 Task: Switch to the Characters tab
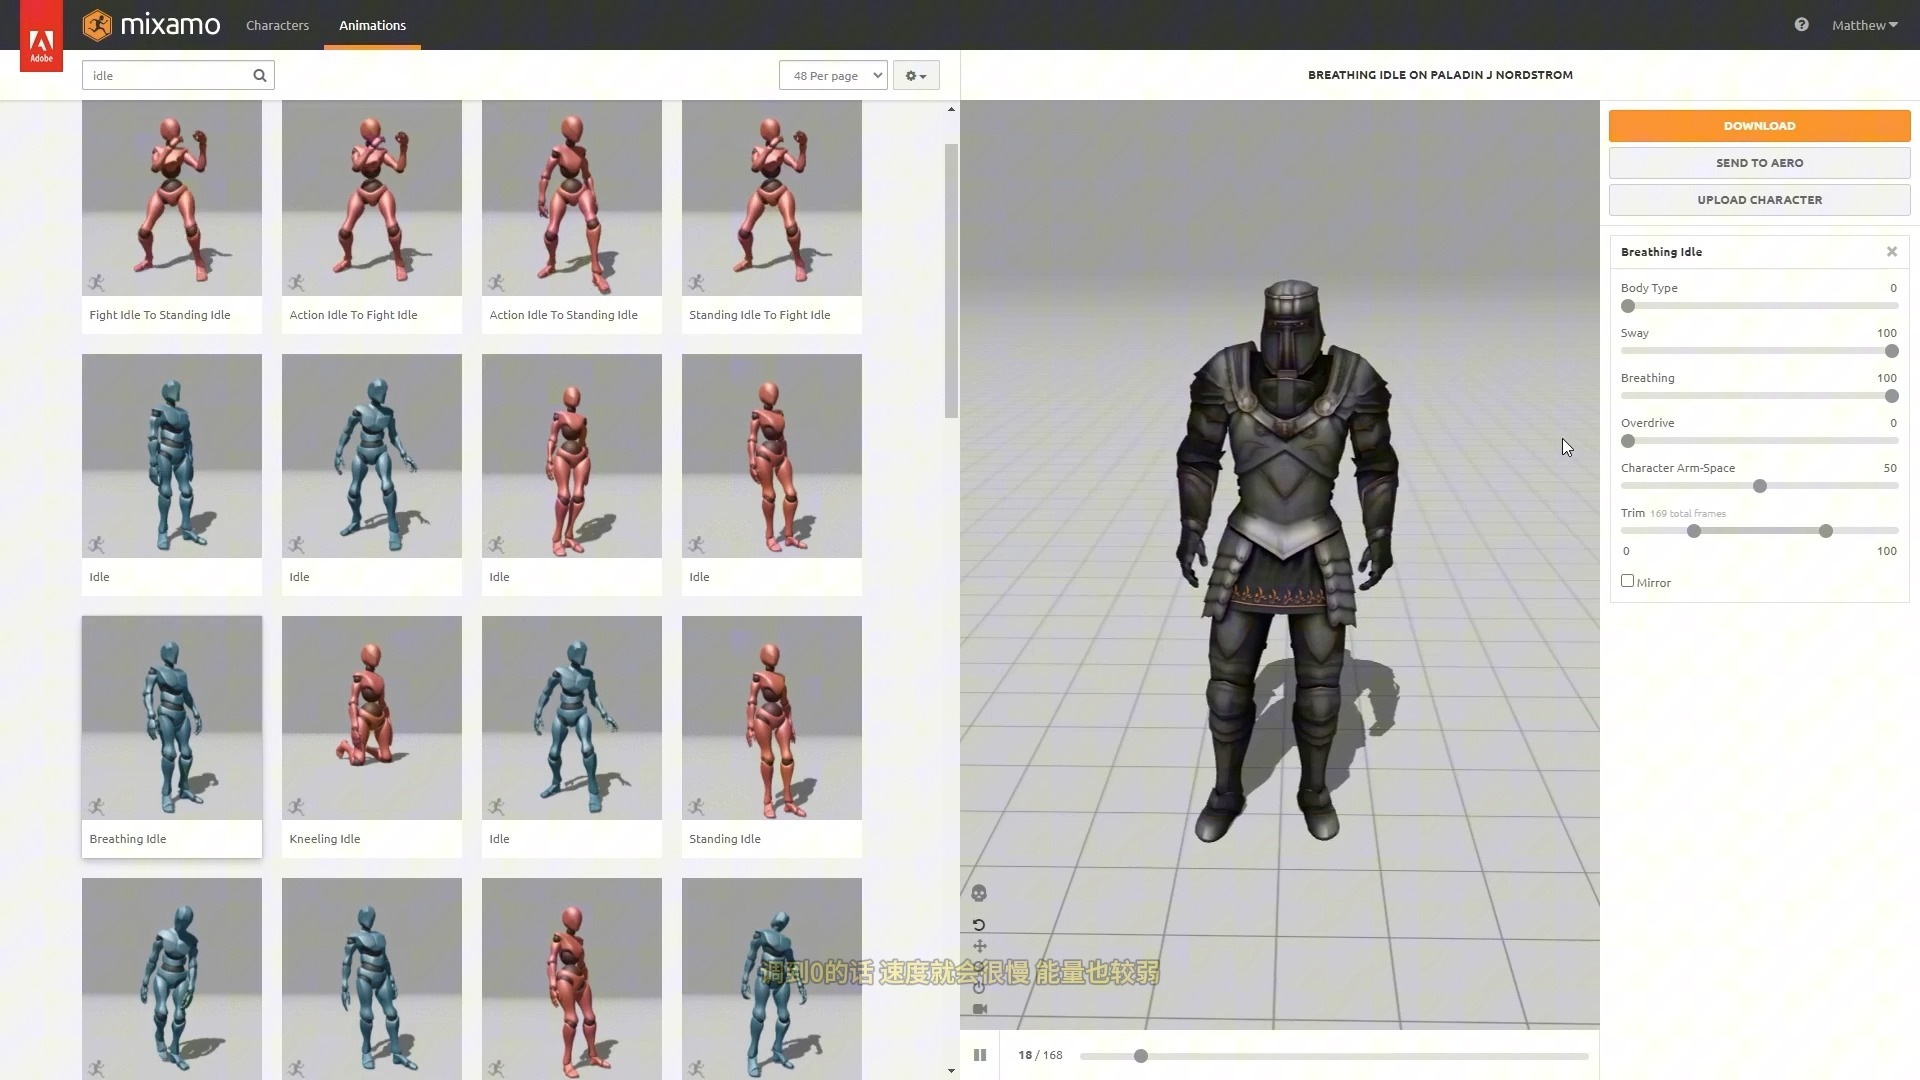pos(277,25)
